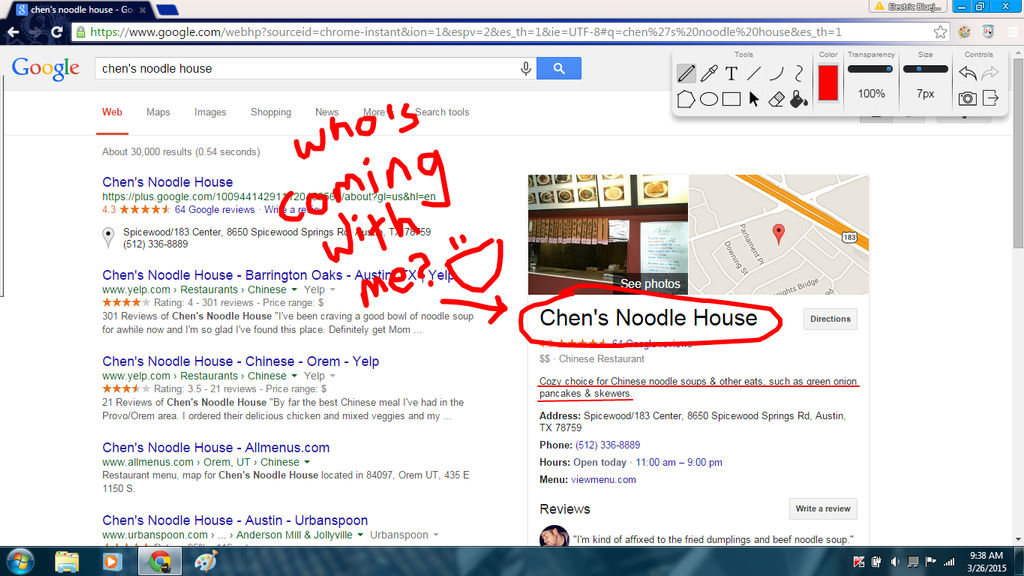Click the map thumbnail with red pin
Viewport: 1024px width, 576px height.
tap(779, 234)
